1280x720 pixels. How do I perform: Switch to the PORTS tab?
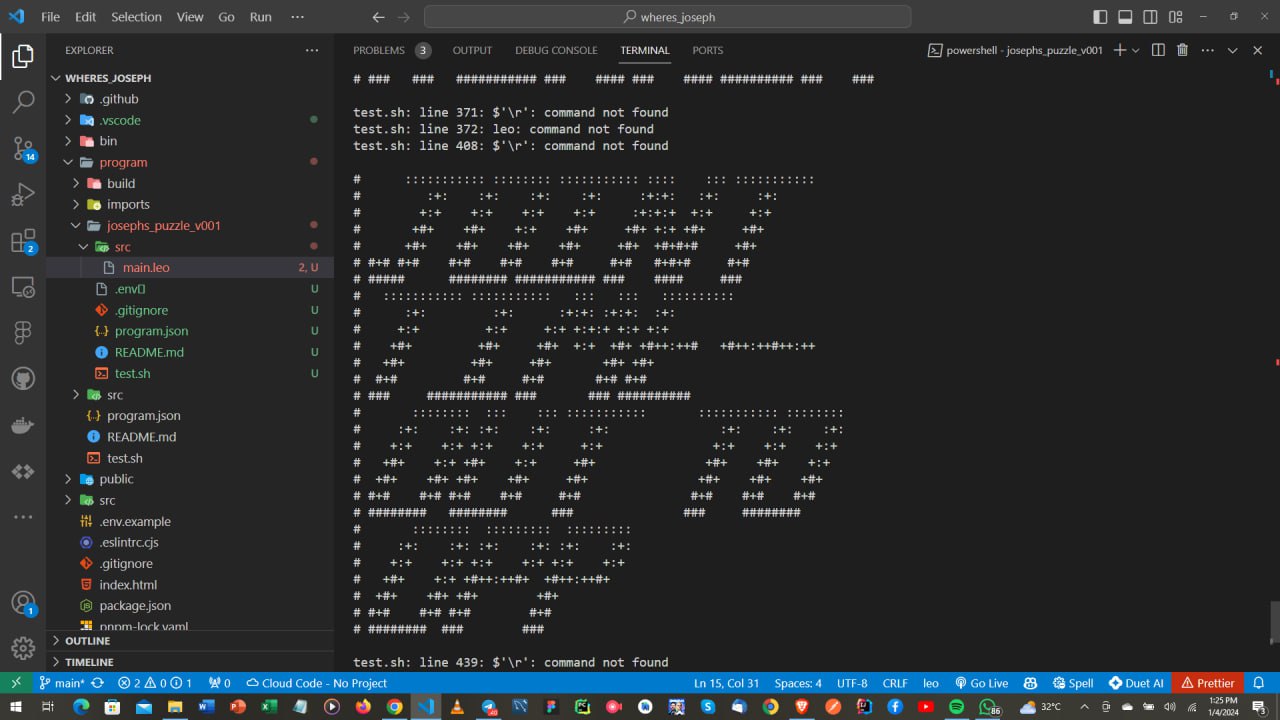coord(707,50)
